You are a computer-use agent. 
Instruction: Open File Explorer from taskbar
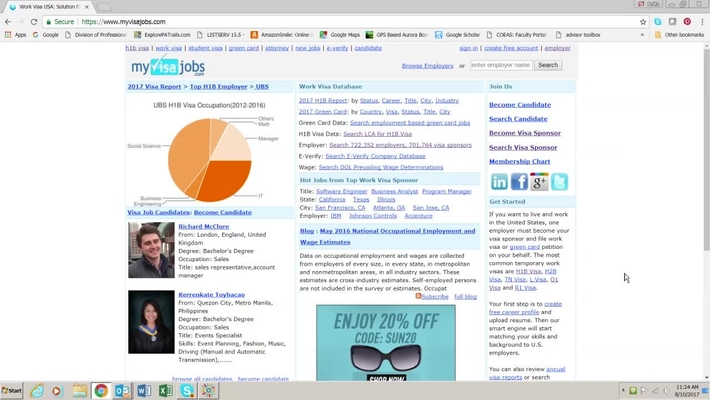point(79,390)
